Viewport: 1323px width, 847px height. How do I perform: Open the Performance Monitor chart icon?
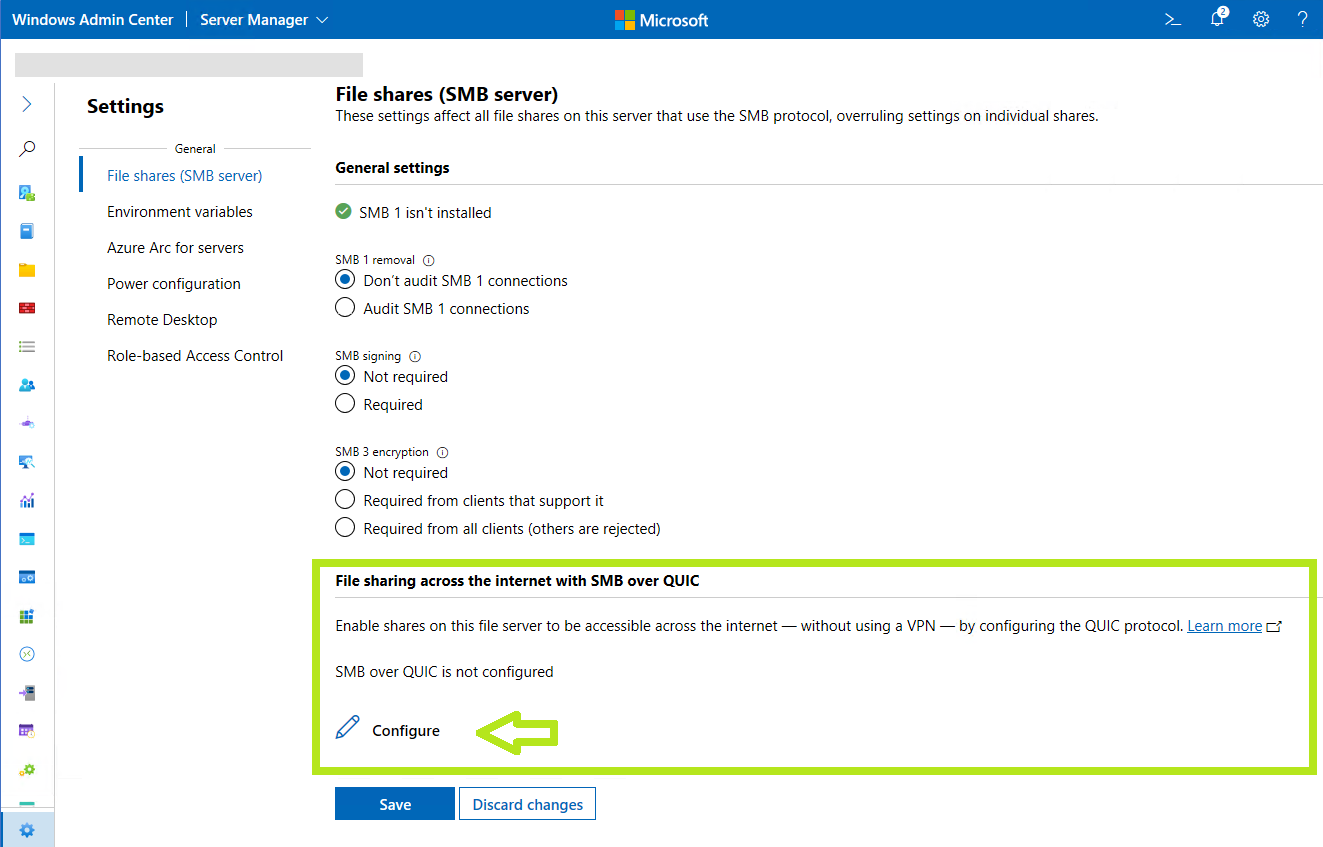27,501
